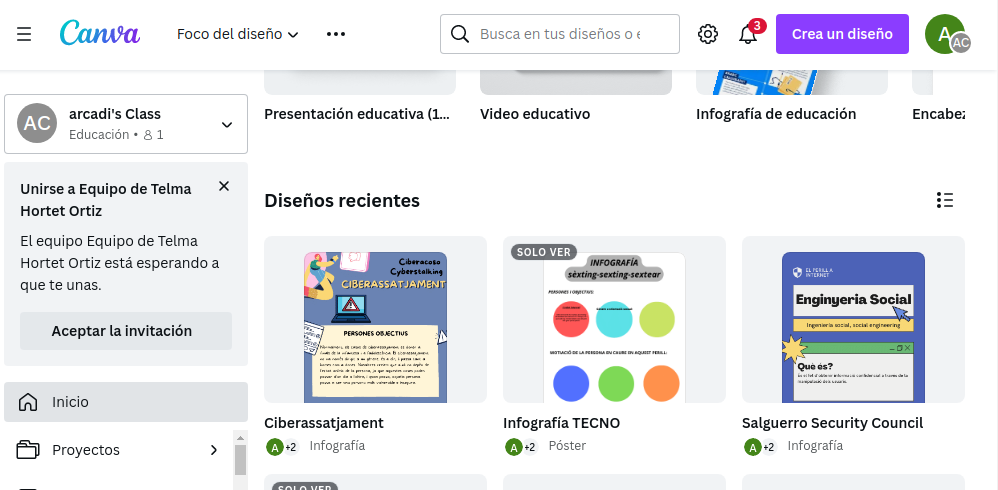Open notifications bell with 3 alerts
998x490 pixels.
pyautogui.click(x=748, y=34)
